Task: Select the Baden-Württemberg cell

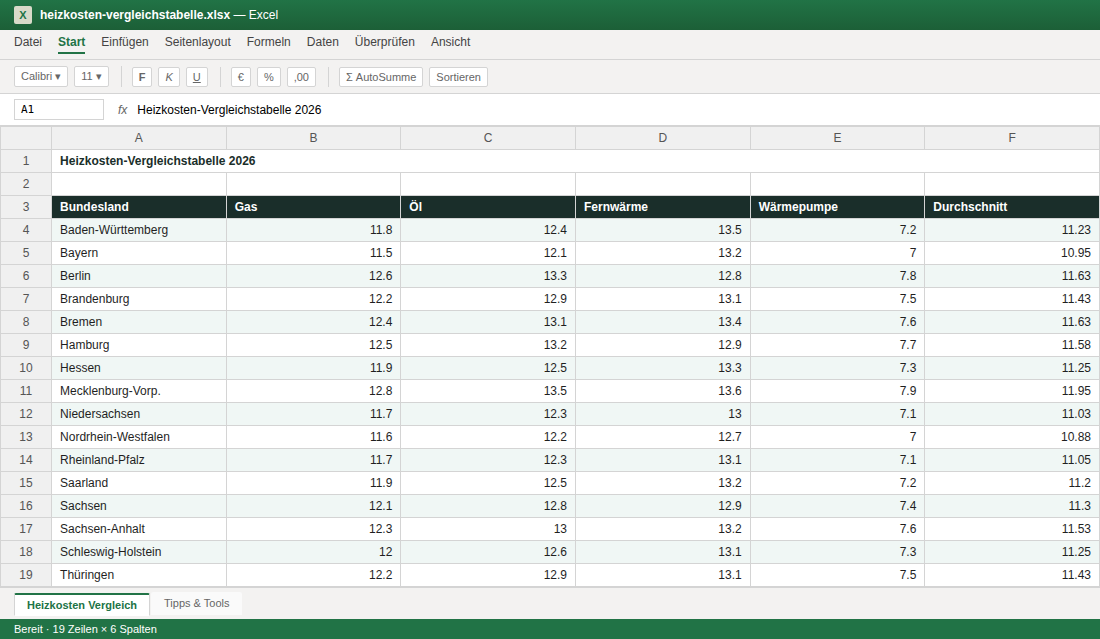Action: click(x=139, y=230)
